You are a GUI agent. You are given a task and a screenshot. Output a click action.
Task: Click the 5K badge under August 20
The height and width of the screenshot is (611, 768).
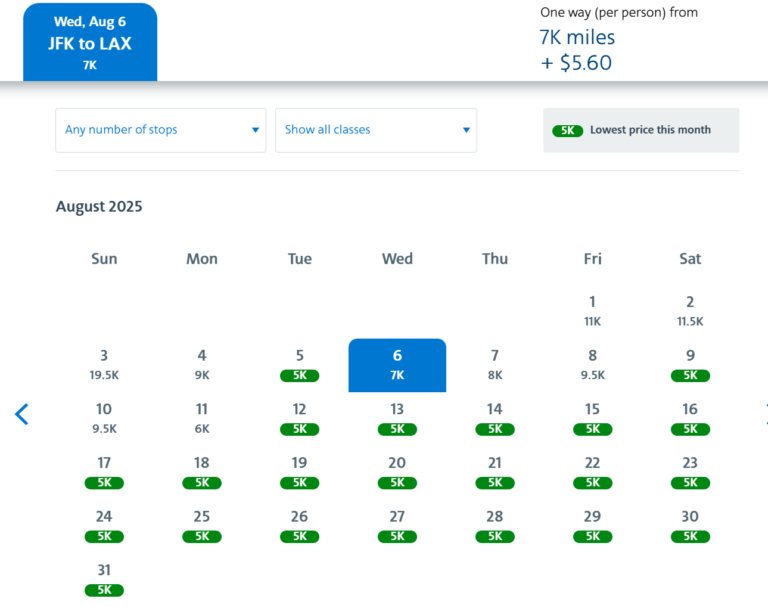click(397, 483)
